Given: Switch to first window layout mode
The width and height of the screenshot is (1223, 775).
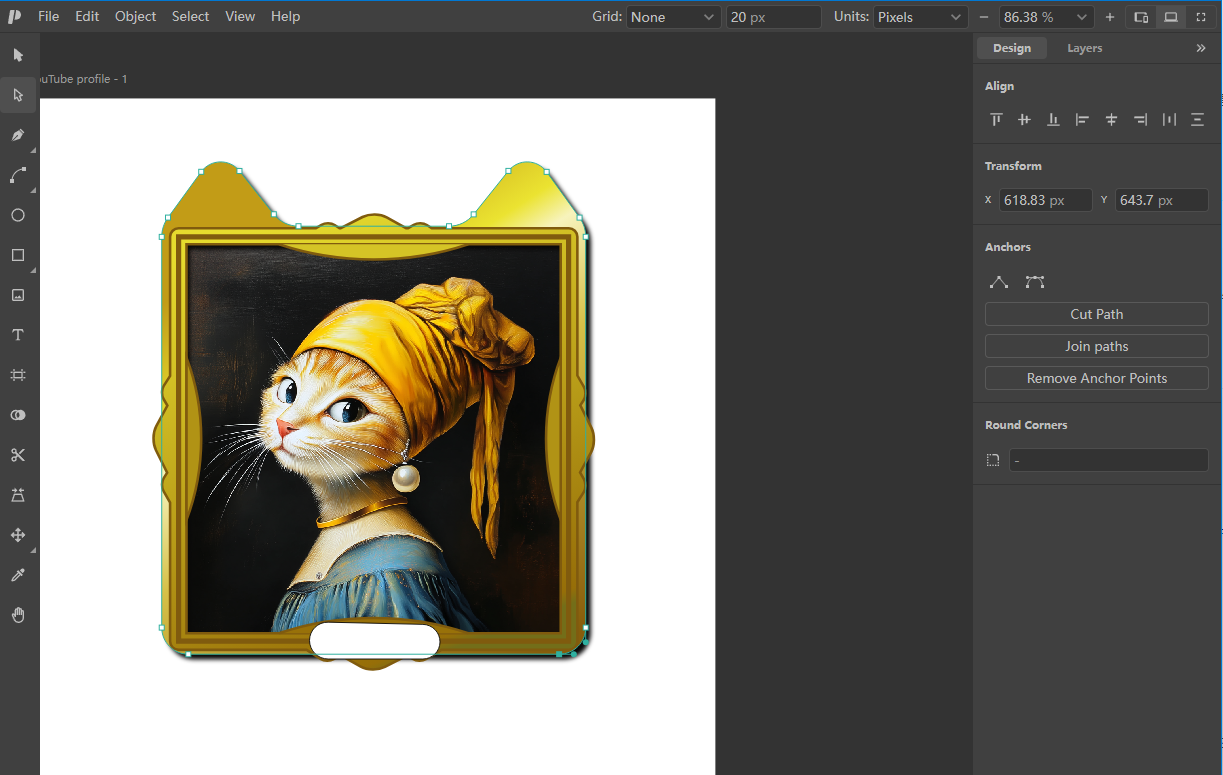Looking at the screenshot, I should click(1141, 17).
